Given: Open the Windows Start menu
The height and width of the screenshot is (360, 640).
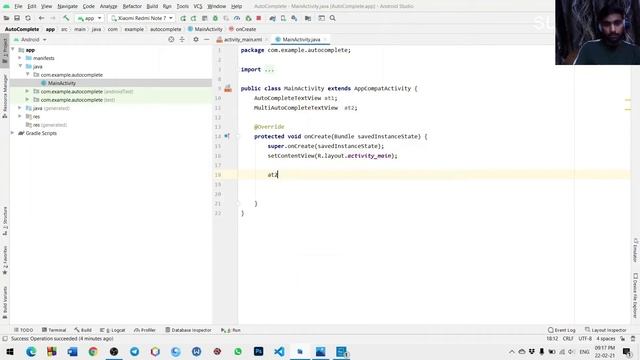Looking at the screenshot, I should click(10, 351).
